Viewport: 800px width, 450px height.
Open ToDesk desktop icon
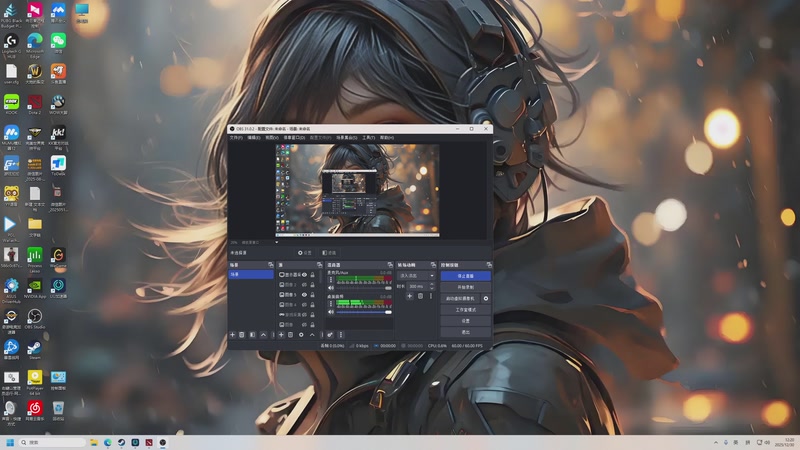58,166
